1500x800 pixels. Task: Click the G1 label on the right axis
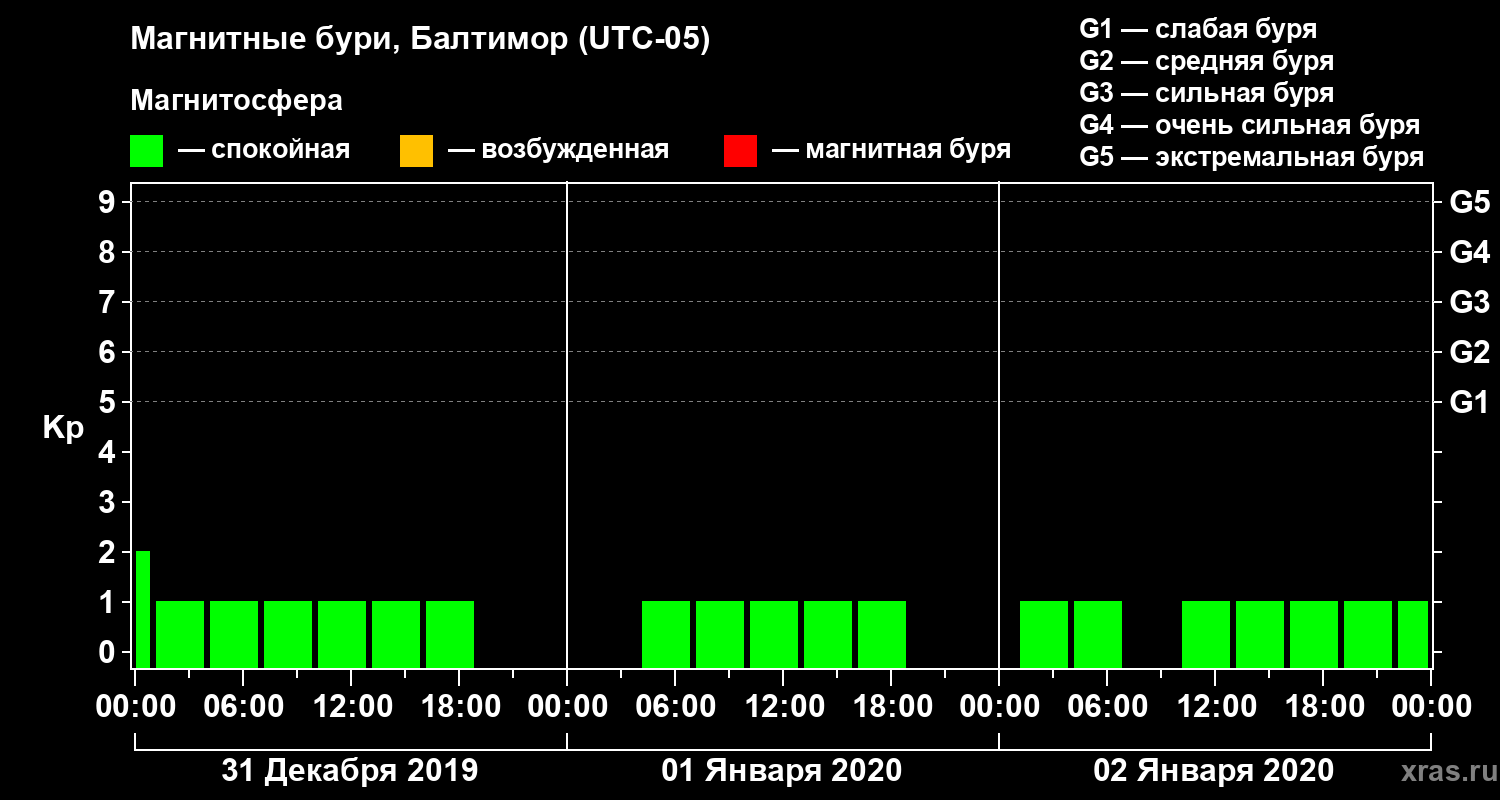coord(1469,403)
